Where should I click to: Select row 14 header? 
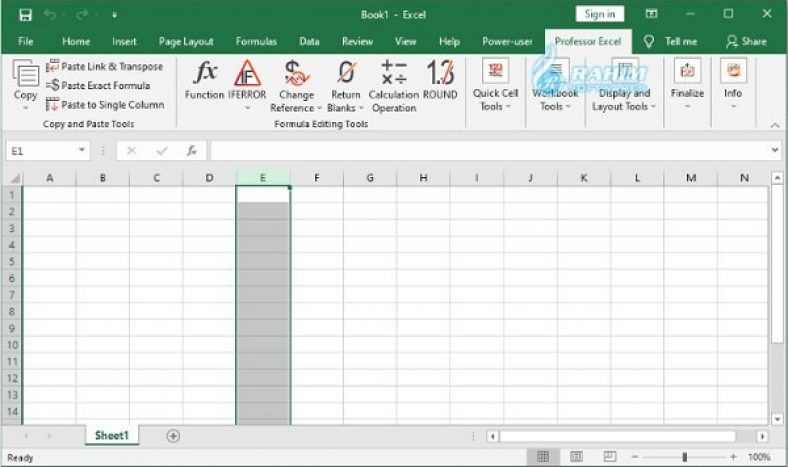tap(12, 412)
